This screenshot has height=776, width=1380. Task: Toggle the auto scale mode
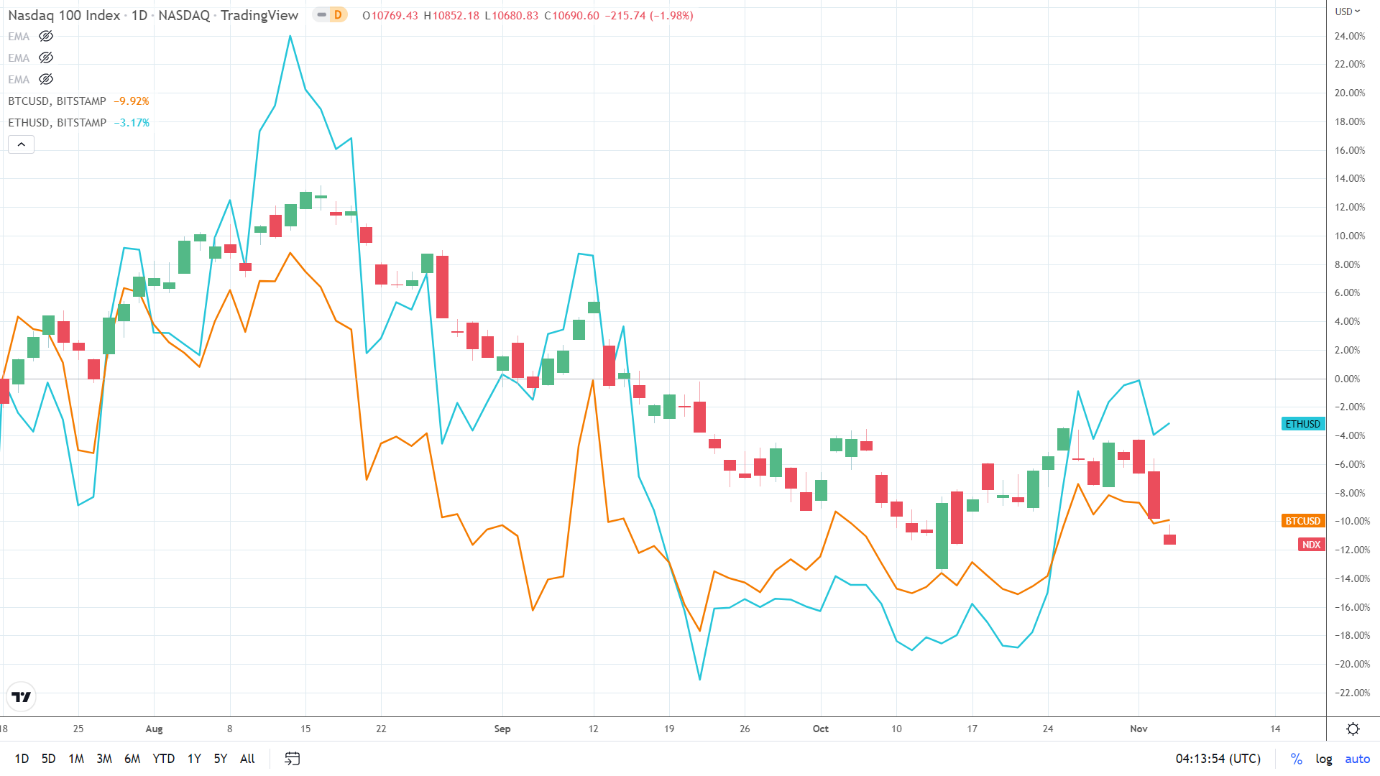click(1357, 759)
